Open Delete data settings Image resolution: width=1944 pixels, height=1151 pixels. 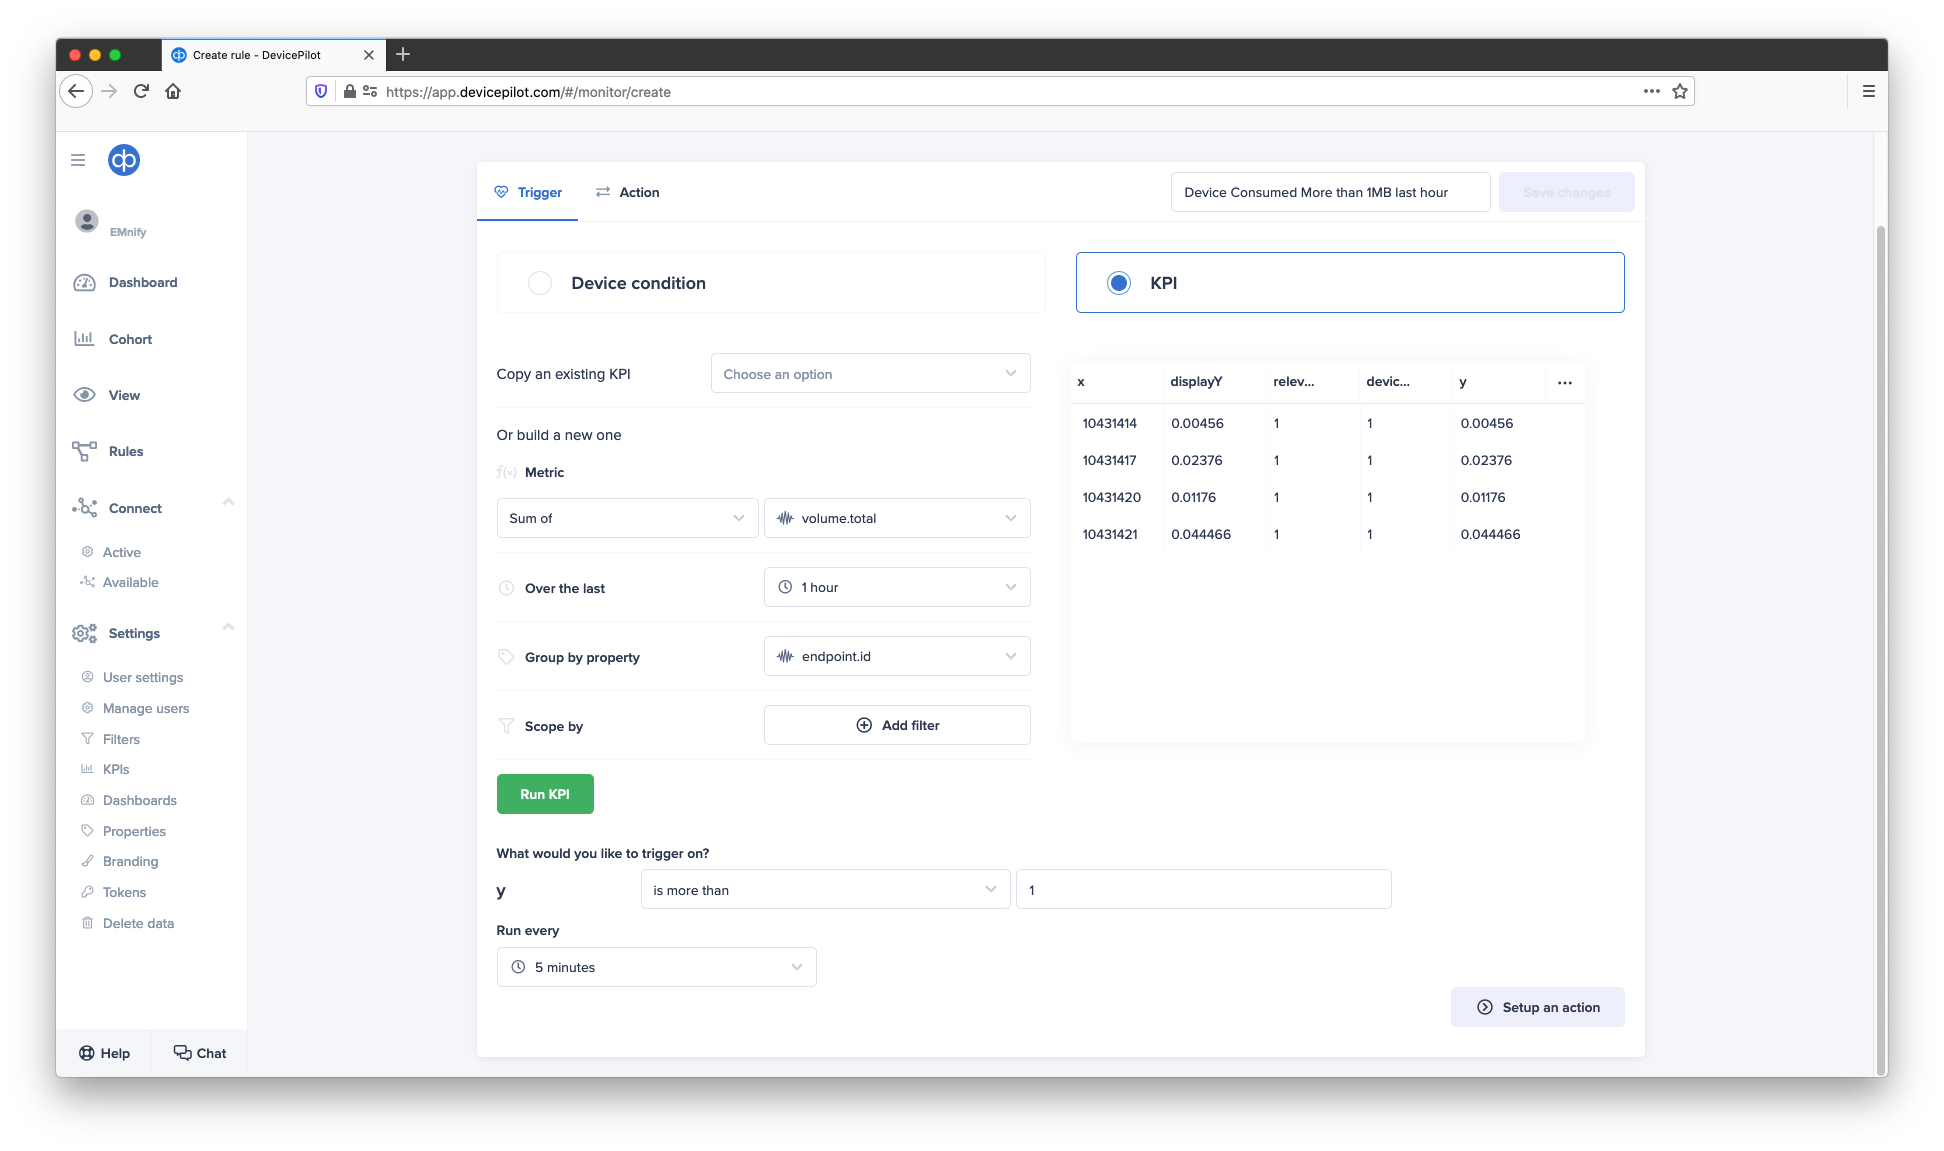138,923
